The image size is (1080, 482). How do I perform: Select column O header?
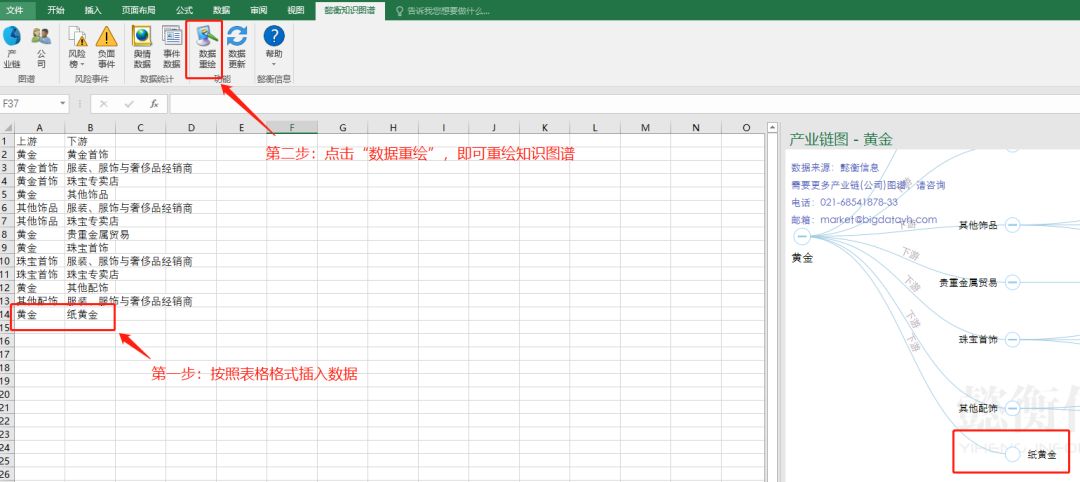point(746,127)
